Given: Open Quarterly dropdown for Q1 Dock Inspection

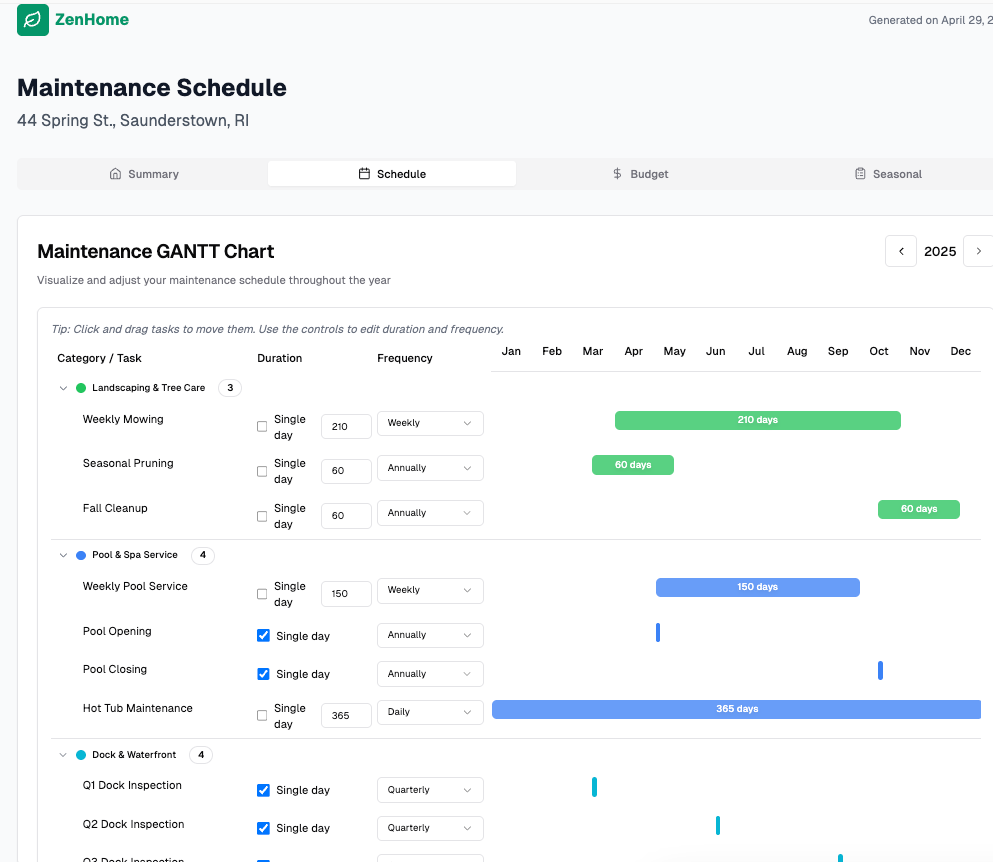Looking at the screenshot, I should [430, 790].
